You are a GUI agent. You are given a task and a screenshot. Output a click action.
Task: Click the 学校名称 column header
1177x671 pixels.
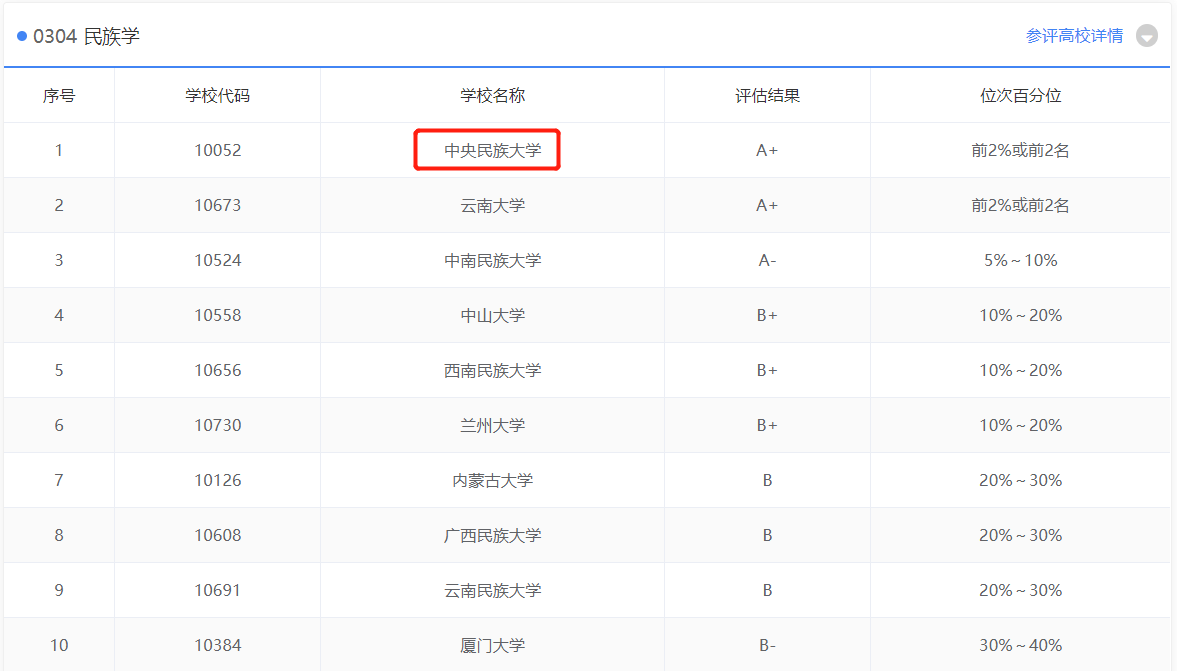coord(492,96)
